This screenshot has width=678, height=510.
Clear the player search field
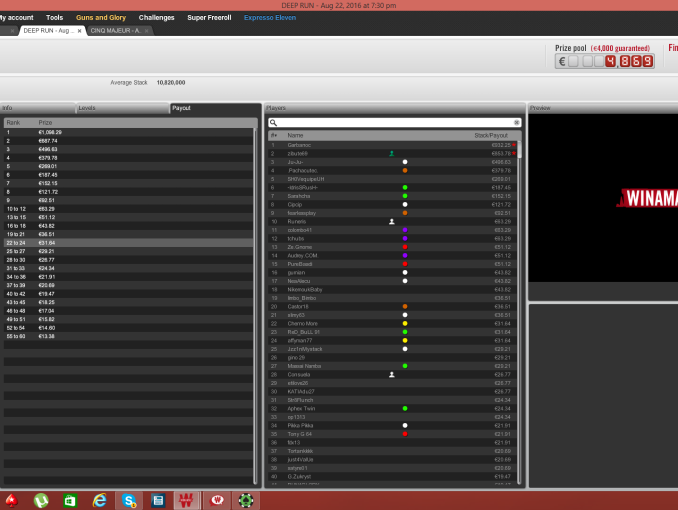pos(516,122)
